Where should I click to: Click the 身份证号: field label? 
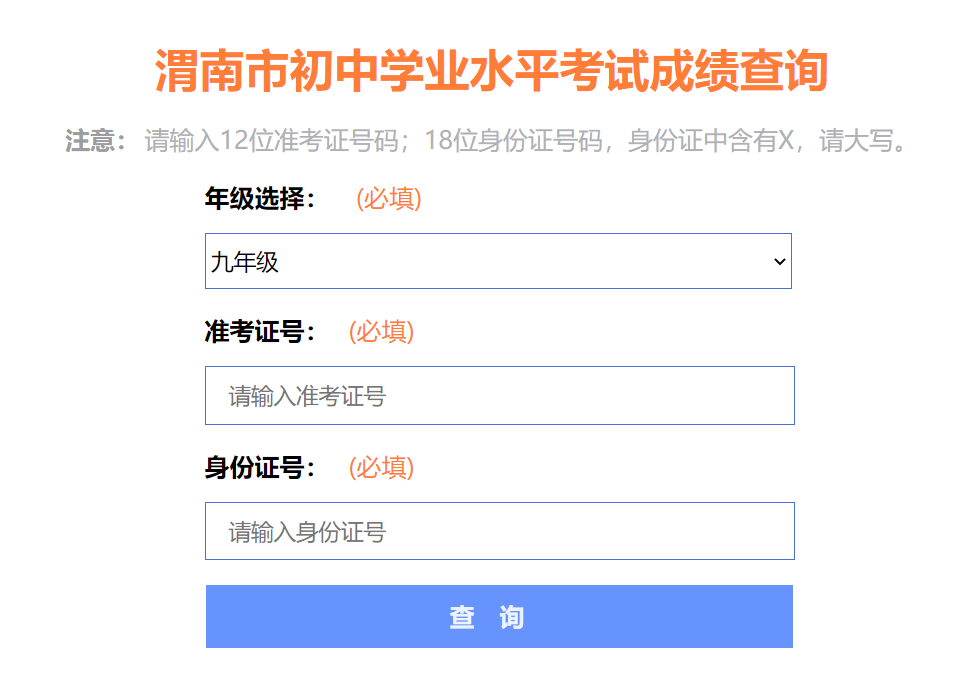pos(260,467)
